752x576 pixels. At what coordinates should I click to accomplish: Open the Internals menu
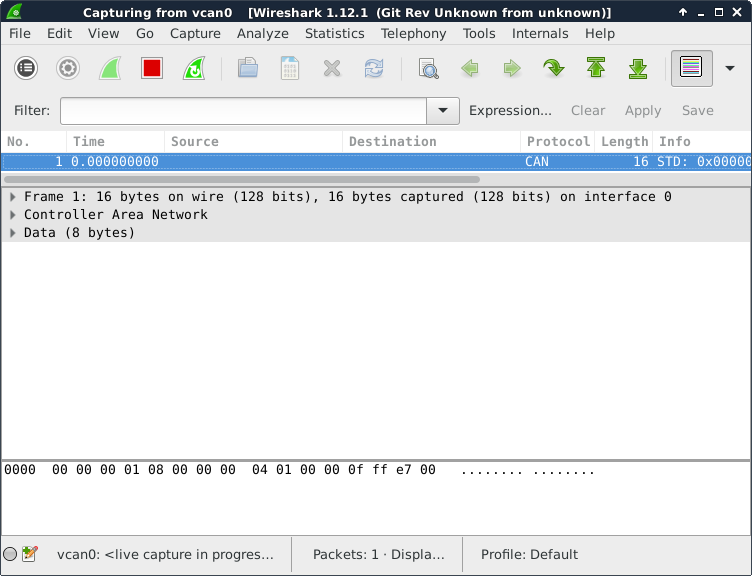pyautogui.click(x=540, y=34)
